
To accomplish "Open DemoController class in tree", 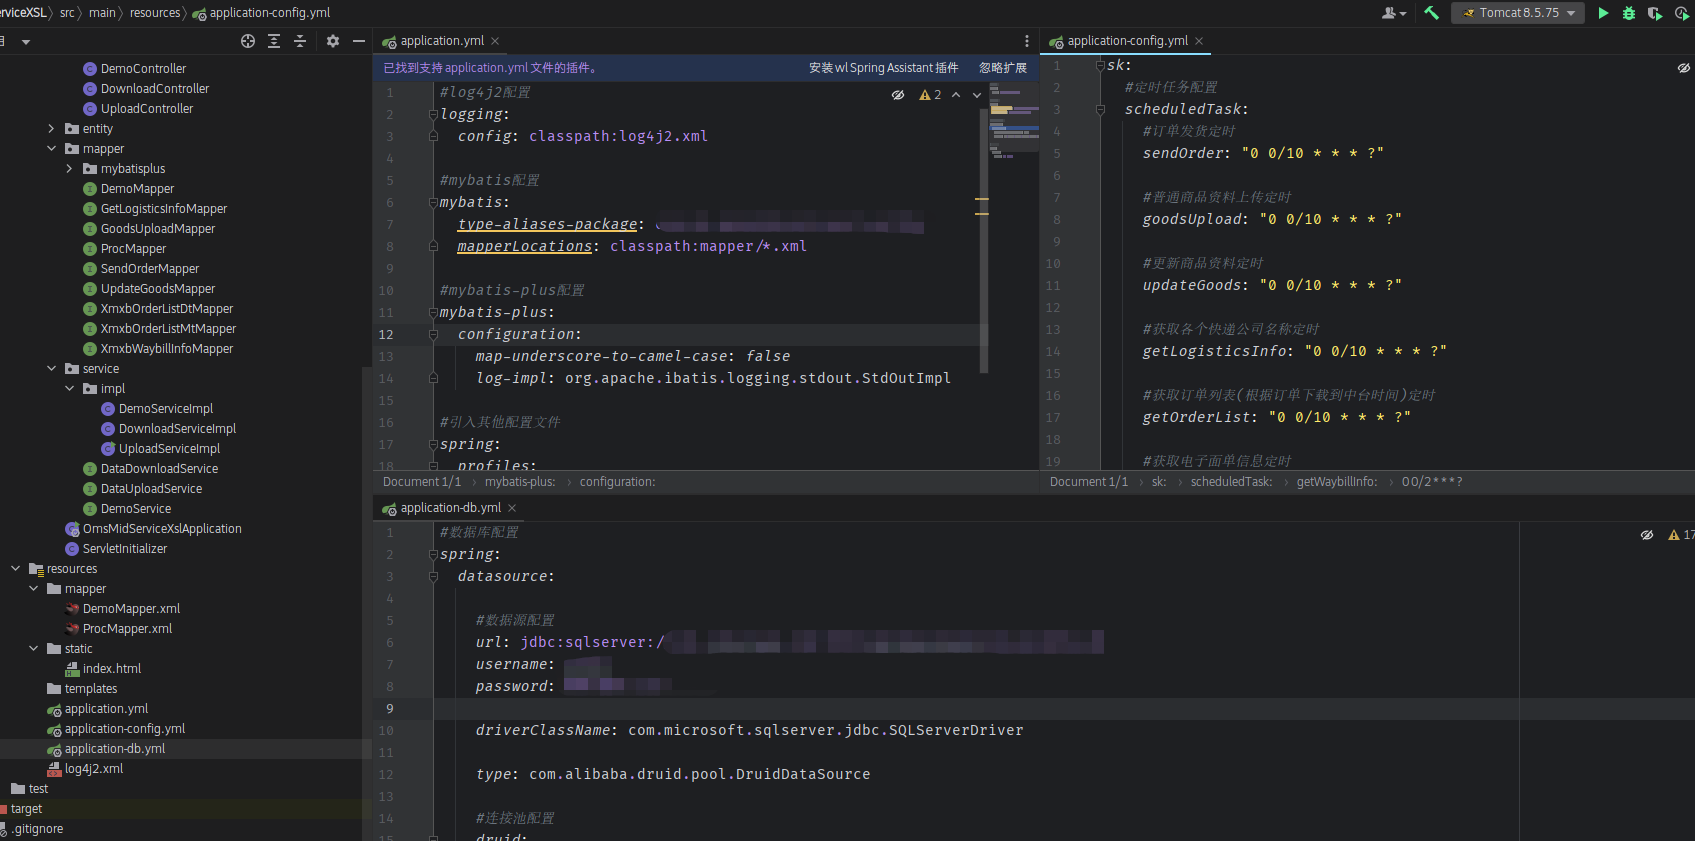I will point(143,69).
